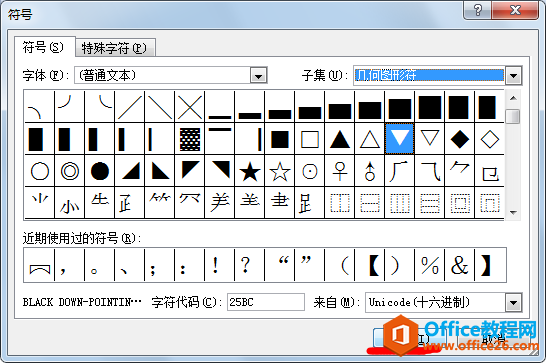Select the black star symbol
The width and height of the screenshot is (546, 363).
tap(250, 171)
